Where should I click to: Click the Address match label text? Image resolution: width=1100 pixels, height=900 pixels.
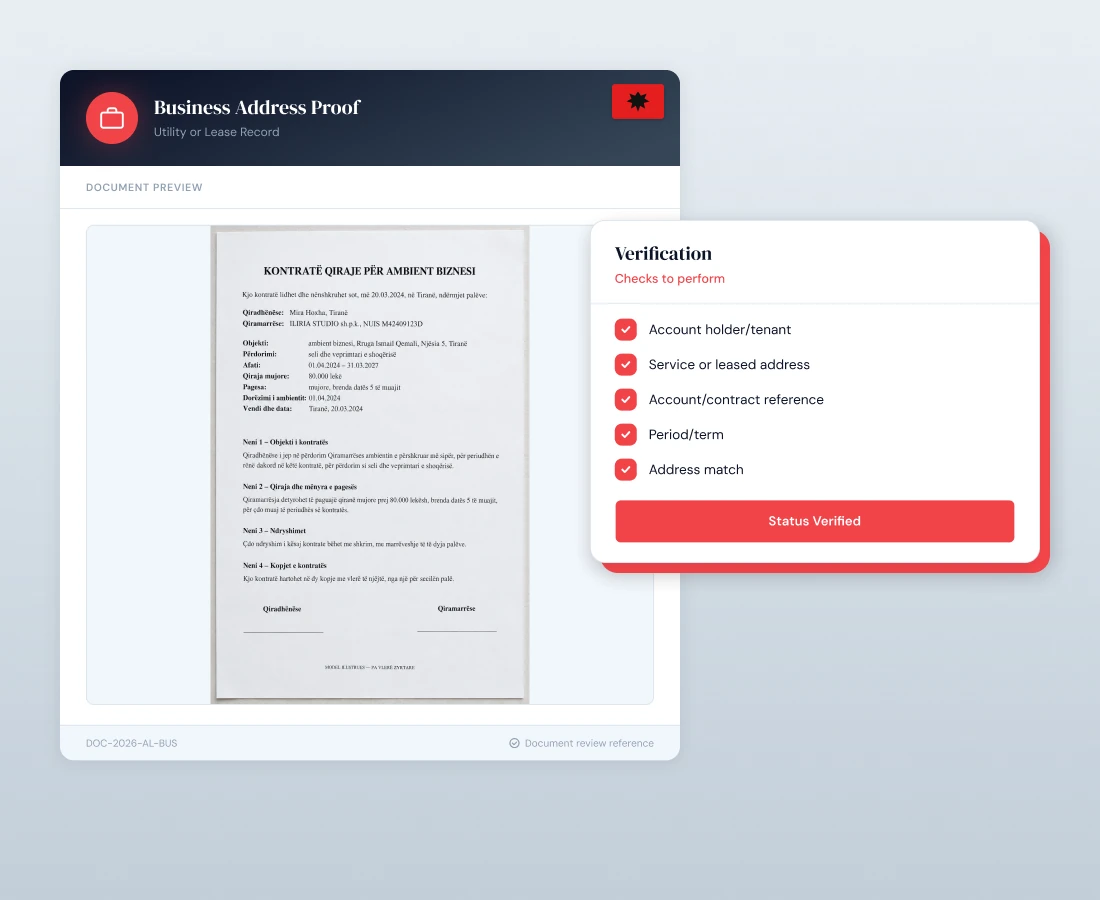point(696,470)
